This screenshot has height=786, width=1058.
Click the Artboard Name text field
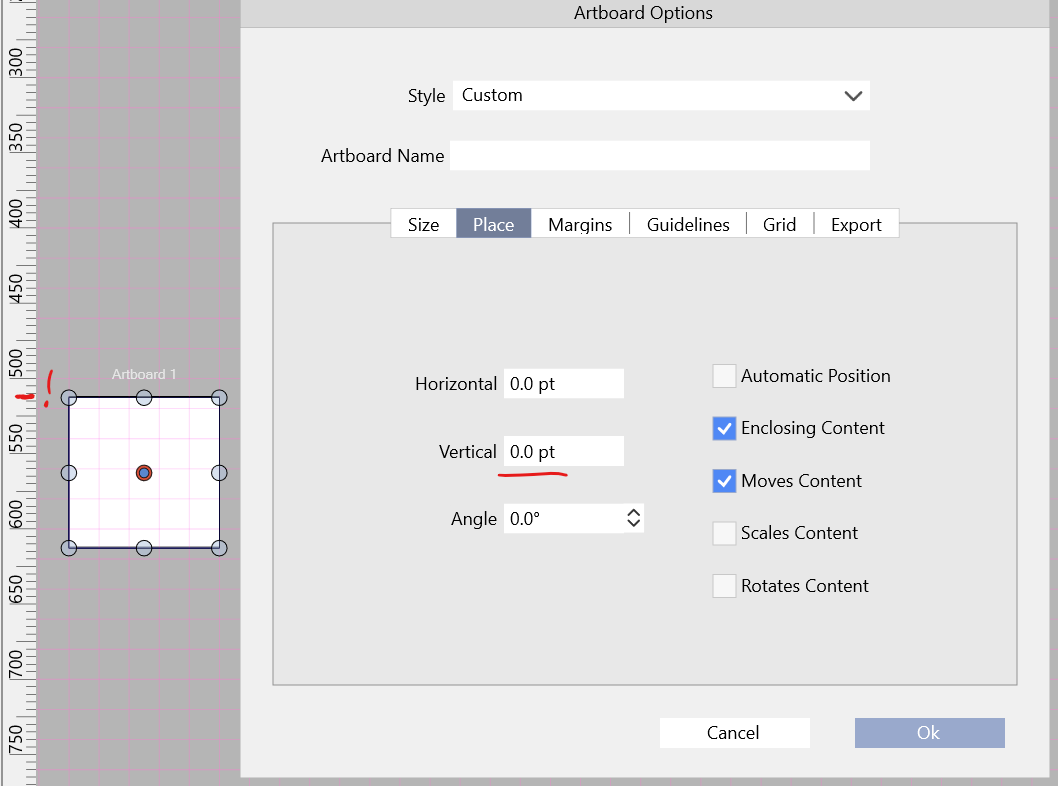pos(660,156)
